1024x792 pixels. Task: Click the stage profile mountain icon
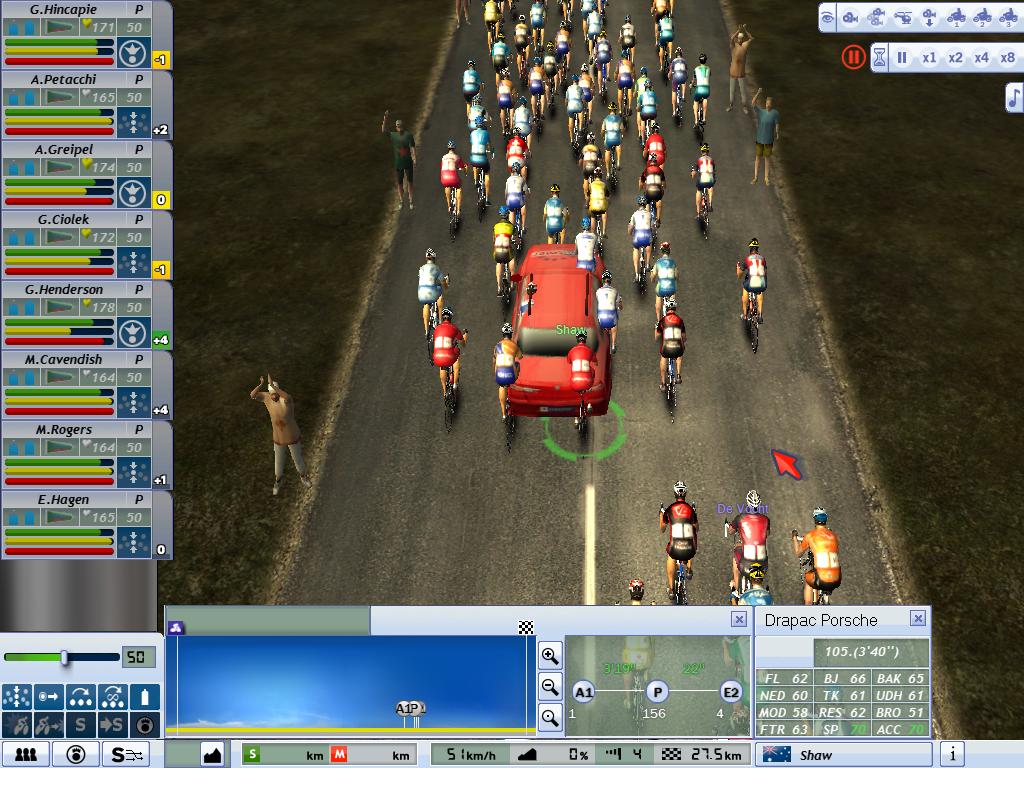pos(212,755)
